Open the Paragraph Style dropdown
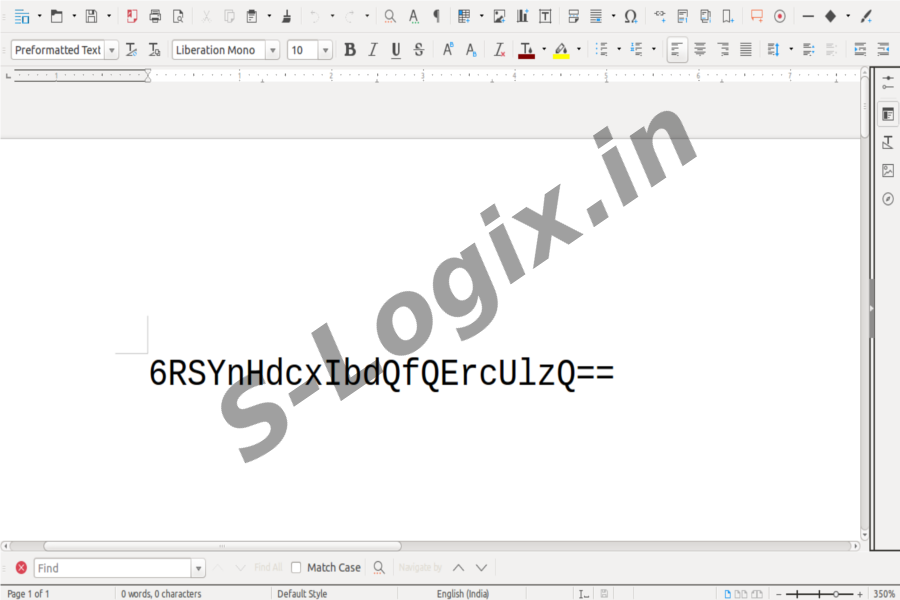 pyautogui.click(x=112, y=50)
